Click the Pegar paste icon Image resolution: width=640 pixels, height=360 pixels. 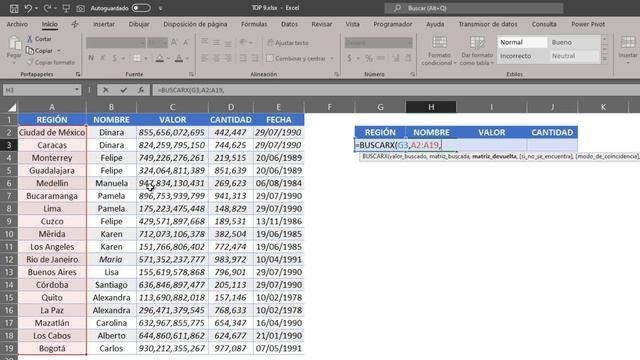[x=14, y=44]
